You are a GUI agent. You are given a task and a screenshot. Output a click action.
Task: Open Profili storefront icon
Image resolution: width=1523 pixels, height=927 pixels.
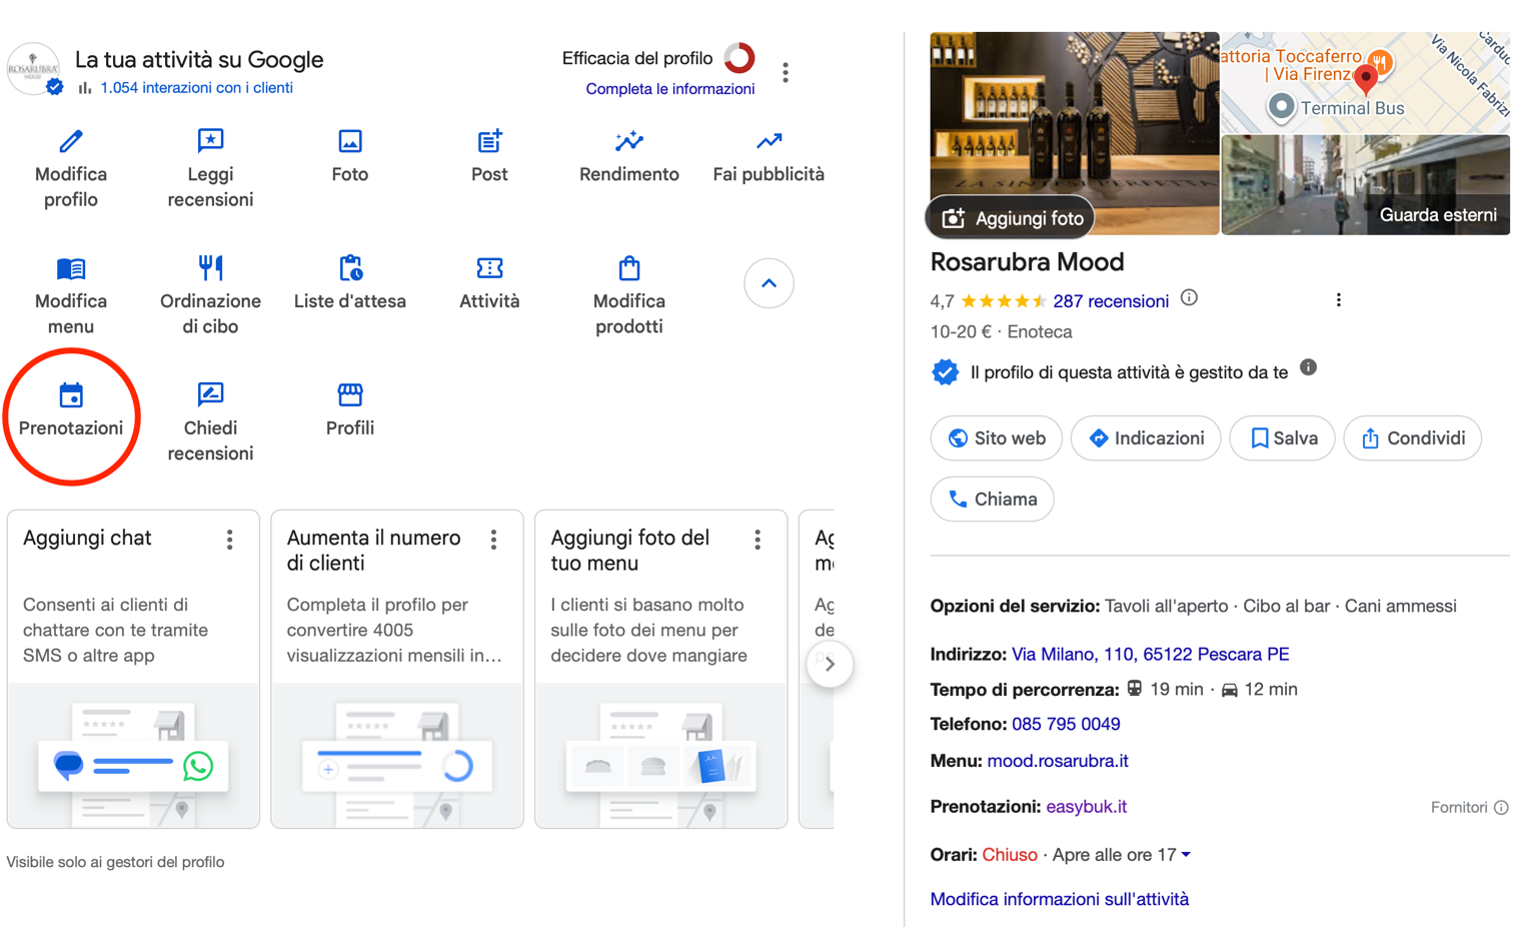350,395
